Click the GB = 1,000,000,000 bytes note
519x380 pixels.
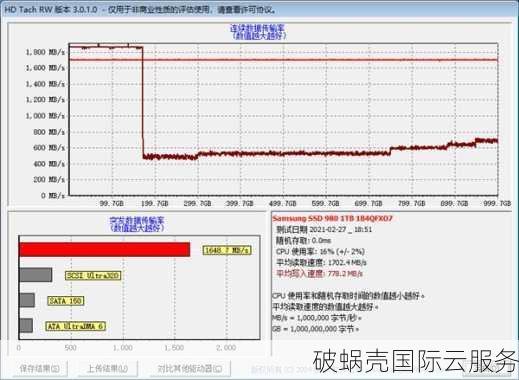316,329
